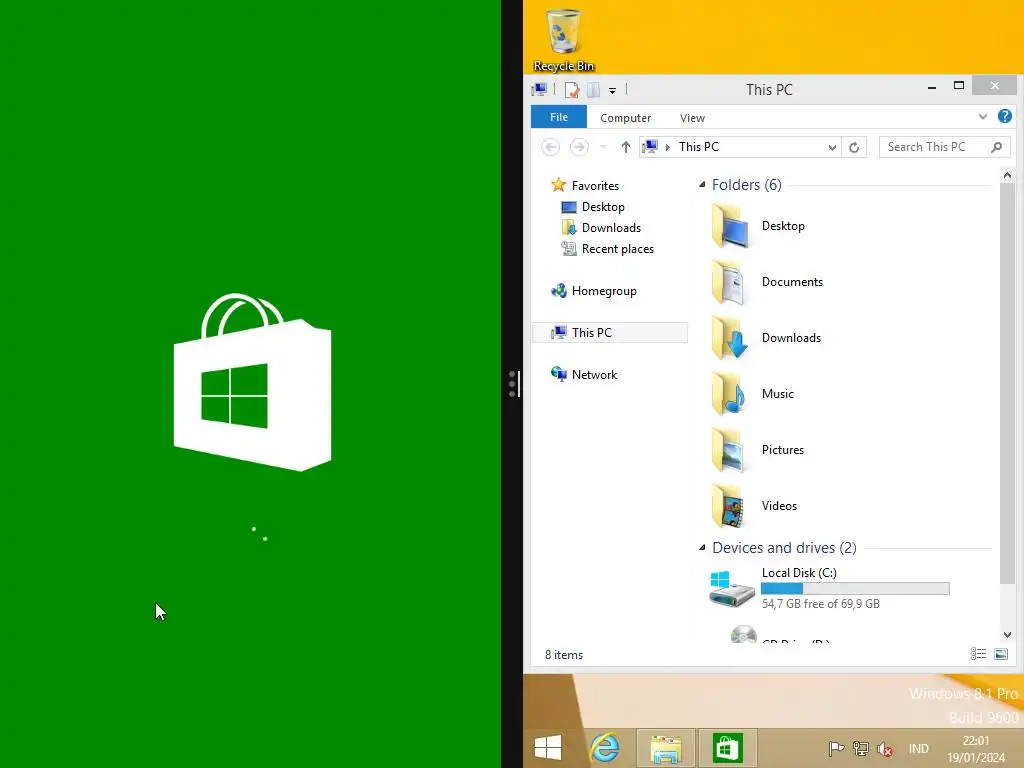Viewport: 1024px width, 768px height.
Task: Click File Explorer taskbar icon
Action: coord(665,748)
